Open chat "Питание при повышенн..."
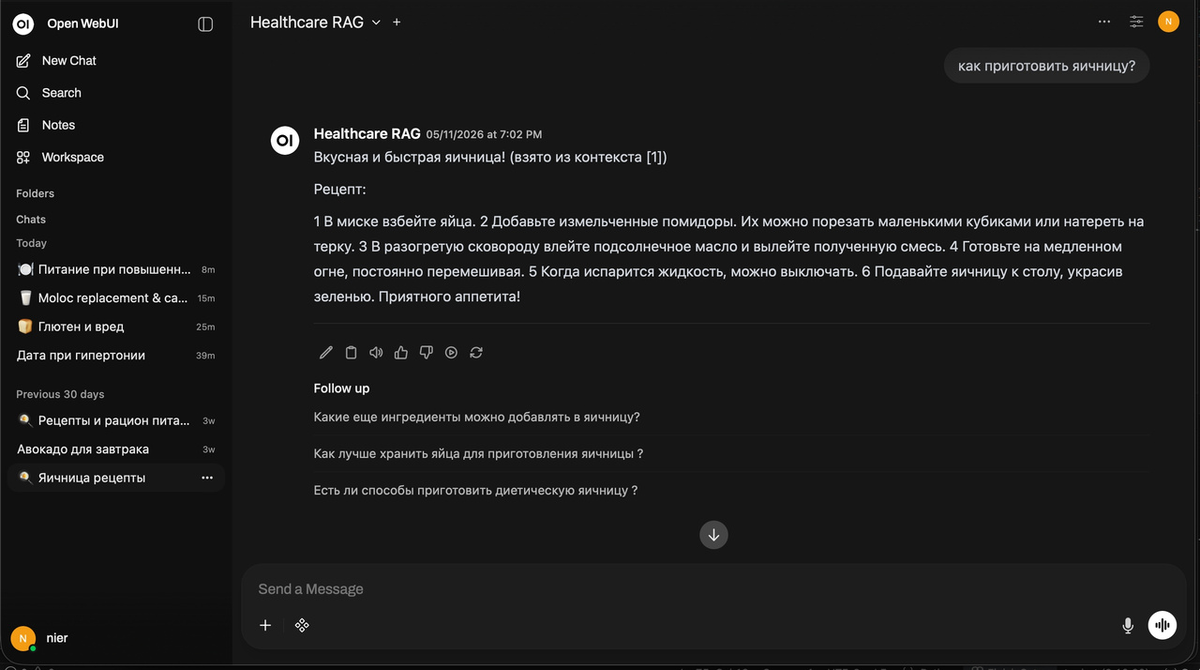Image resolution: width=1200 pixels, height=670 pixels. [x=116, y=270]
